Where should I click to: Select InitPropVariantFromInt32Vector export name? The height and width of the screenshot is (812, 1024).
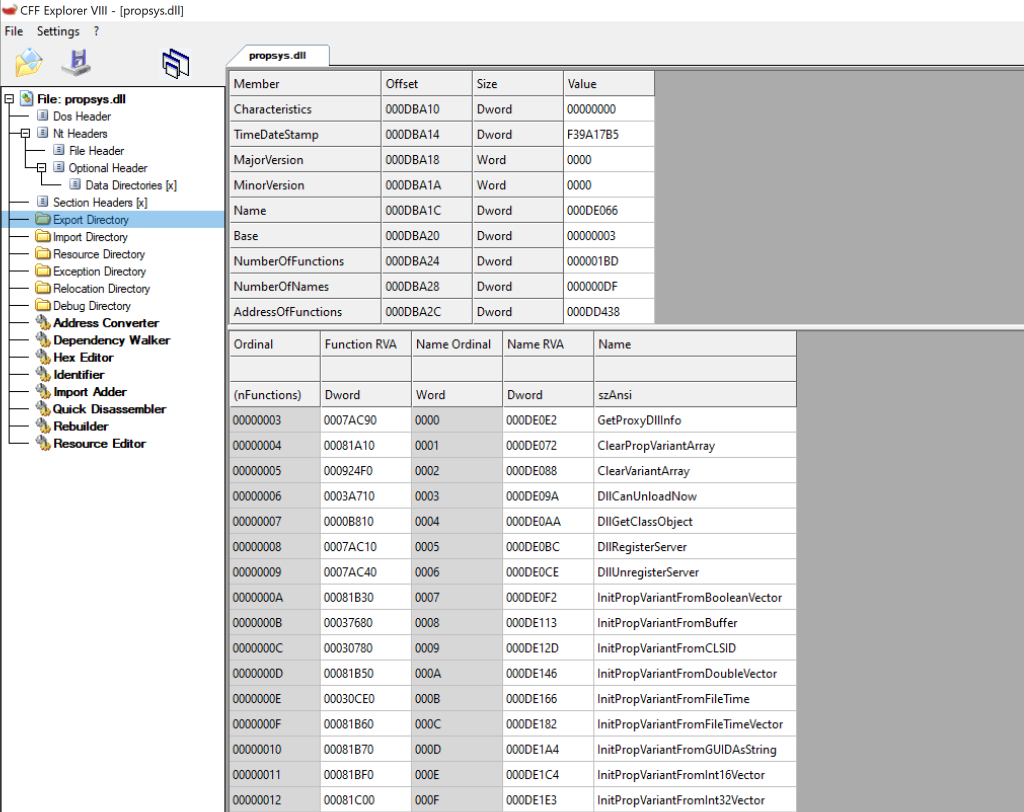(680, 800)
